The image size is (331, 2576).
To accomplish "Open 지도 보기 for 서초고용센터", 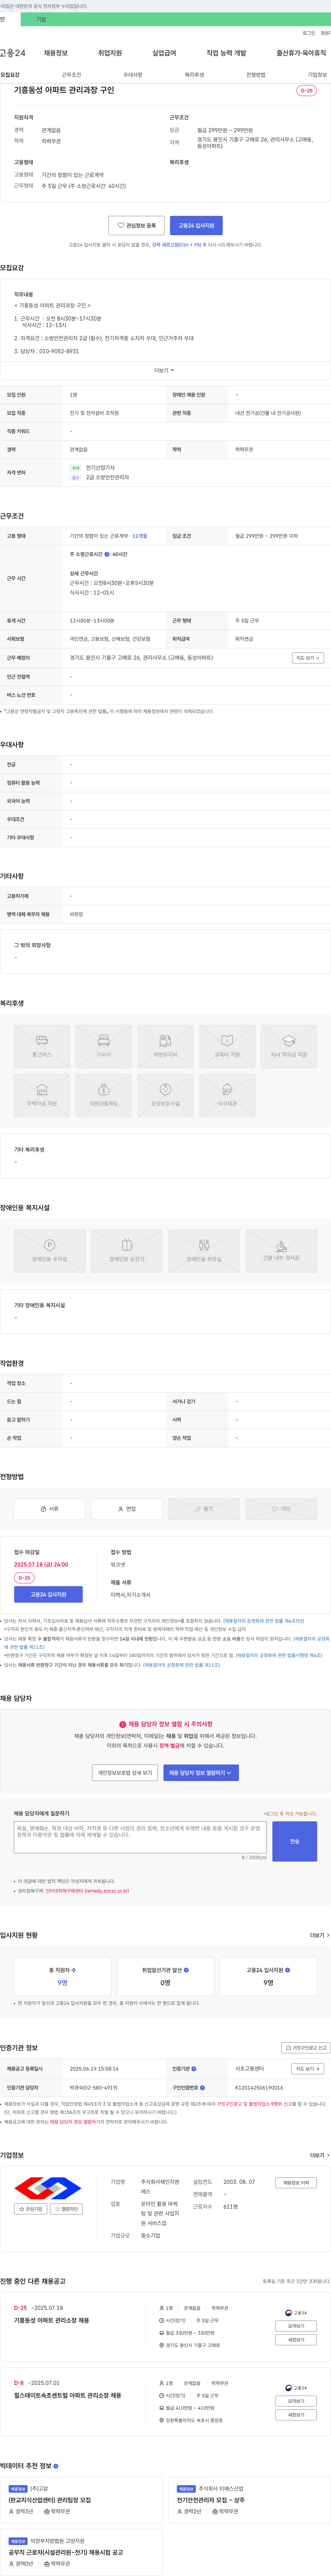I will pyautogui.click(x=308, y=2069).
